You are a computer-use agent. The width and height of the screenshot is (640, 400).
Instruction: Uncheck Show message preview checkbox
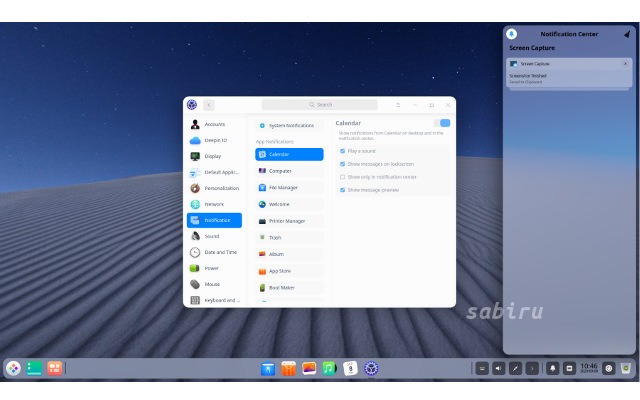click(x=342, y=190)
